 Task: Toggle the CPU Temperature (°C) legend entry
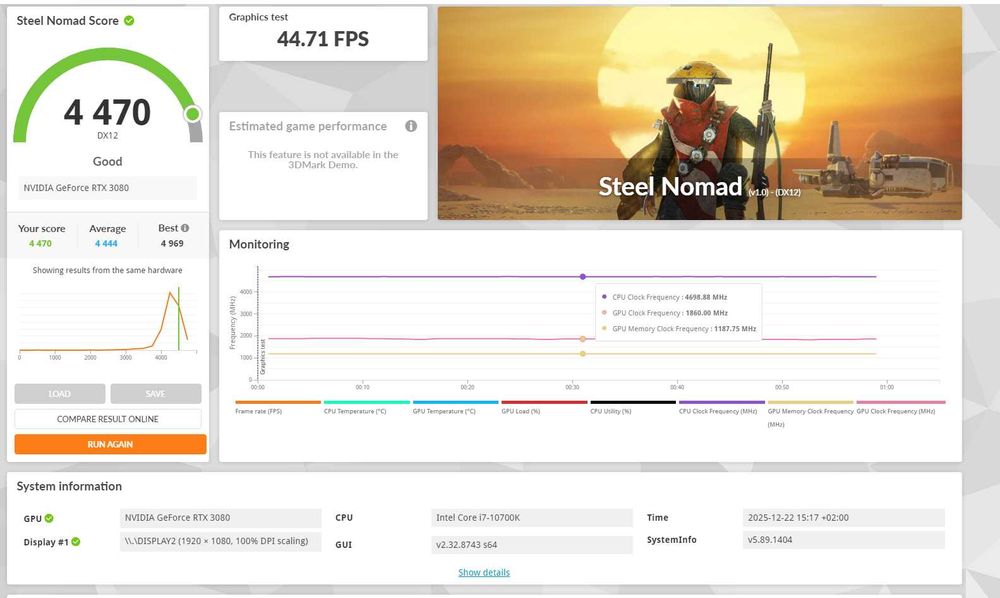point(367,407)
